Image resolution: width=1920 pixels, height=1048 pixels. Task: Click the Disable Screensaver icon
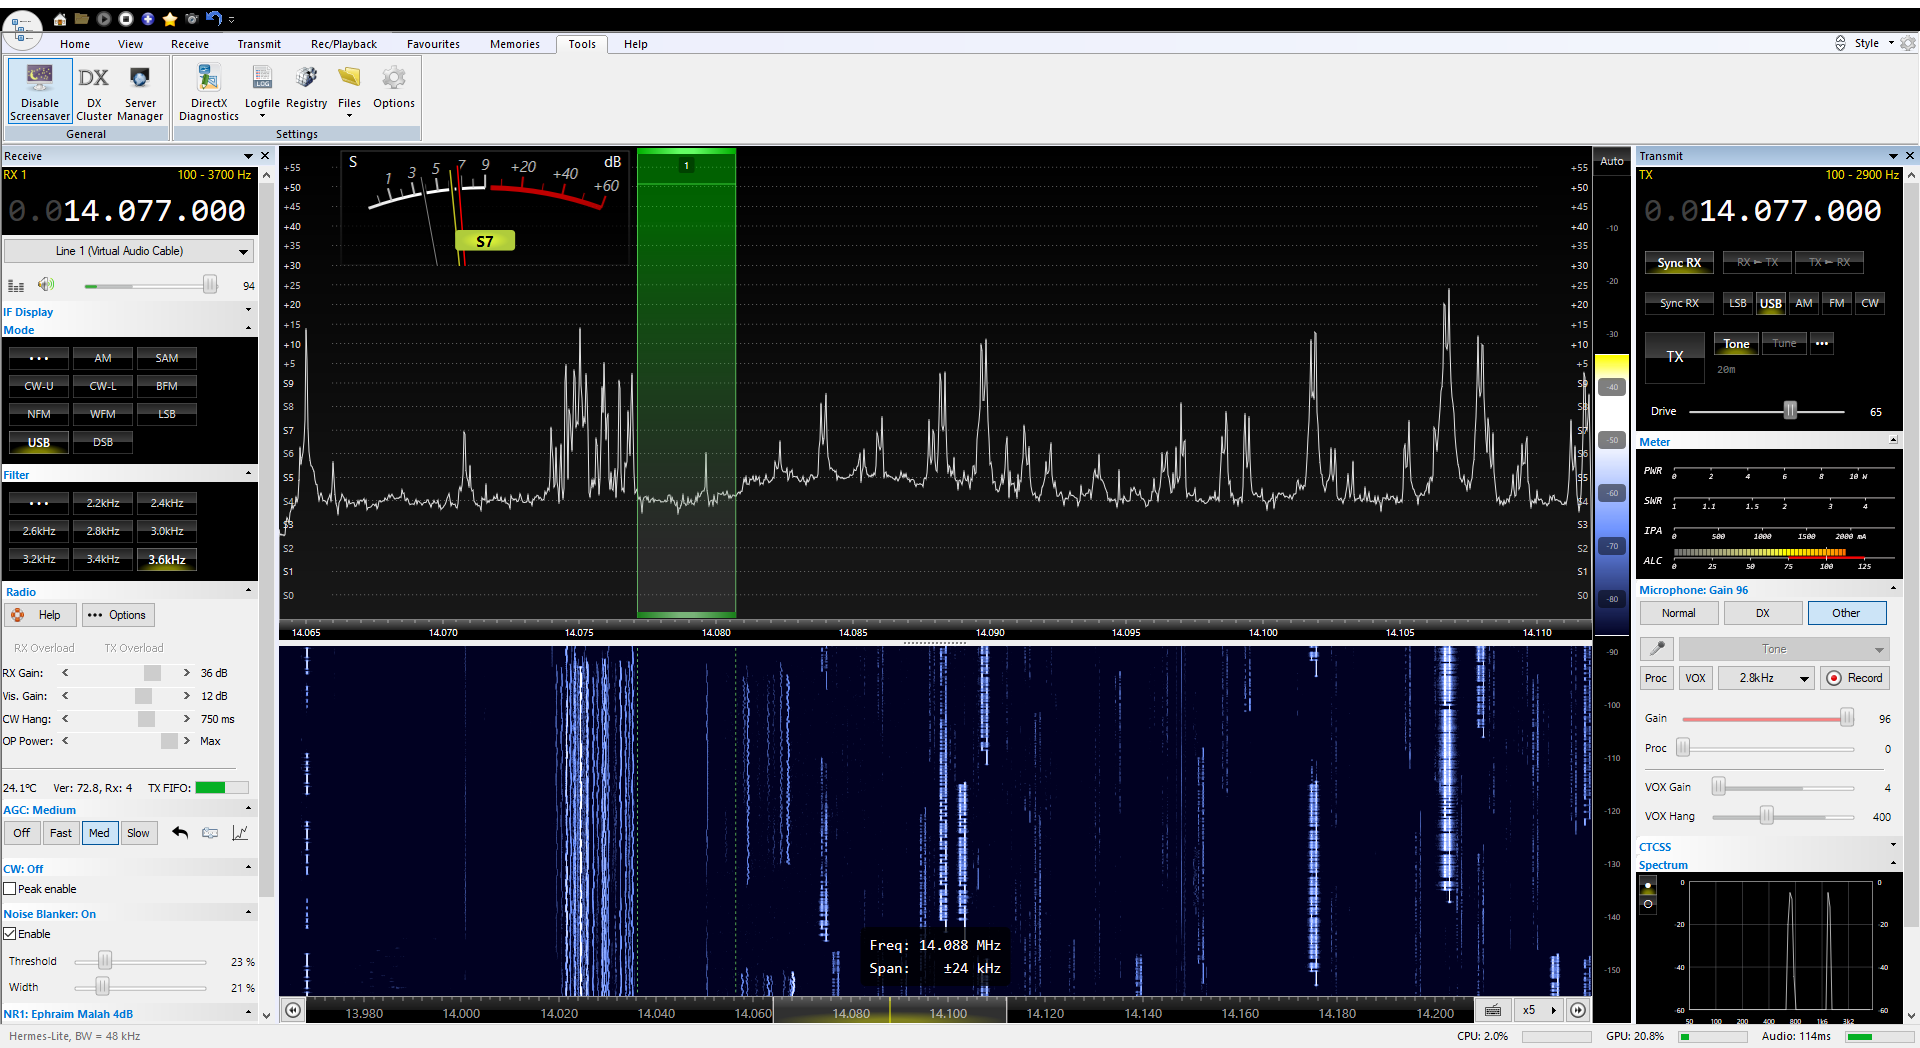click(40, 90)
